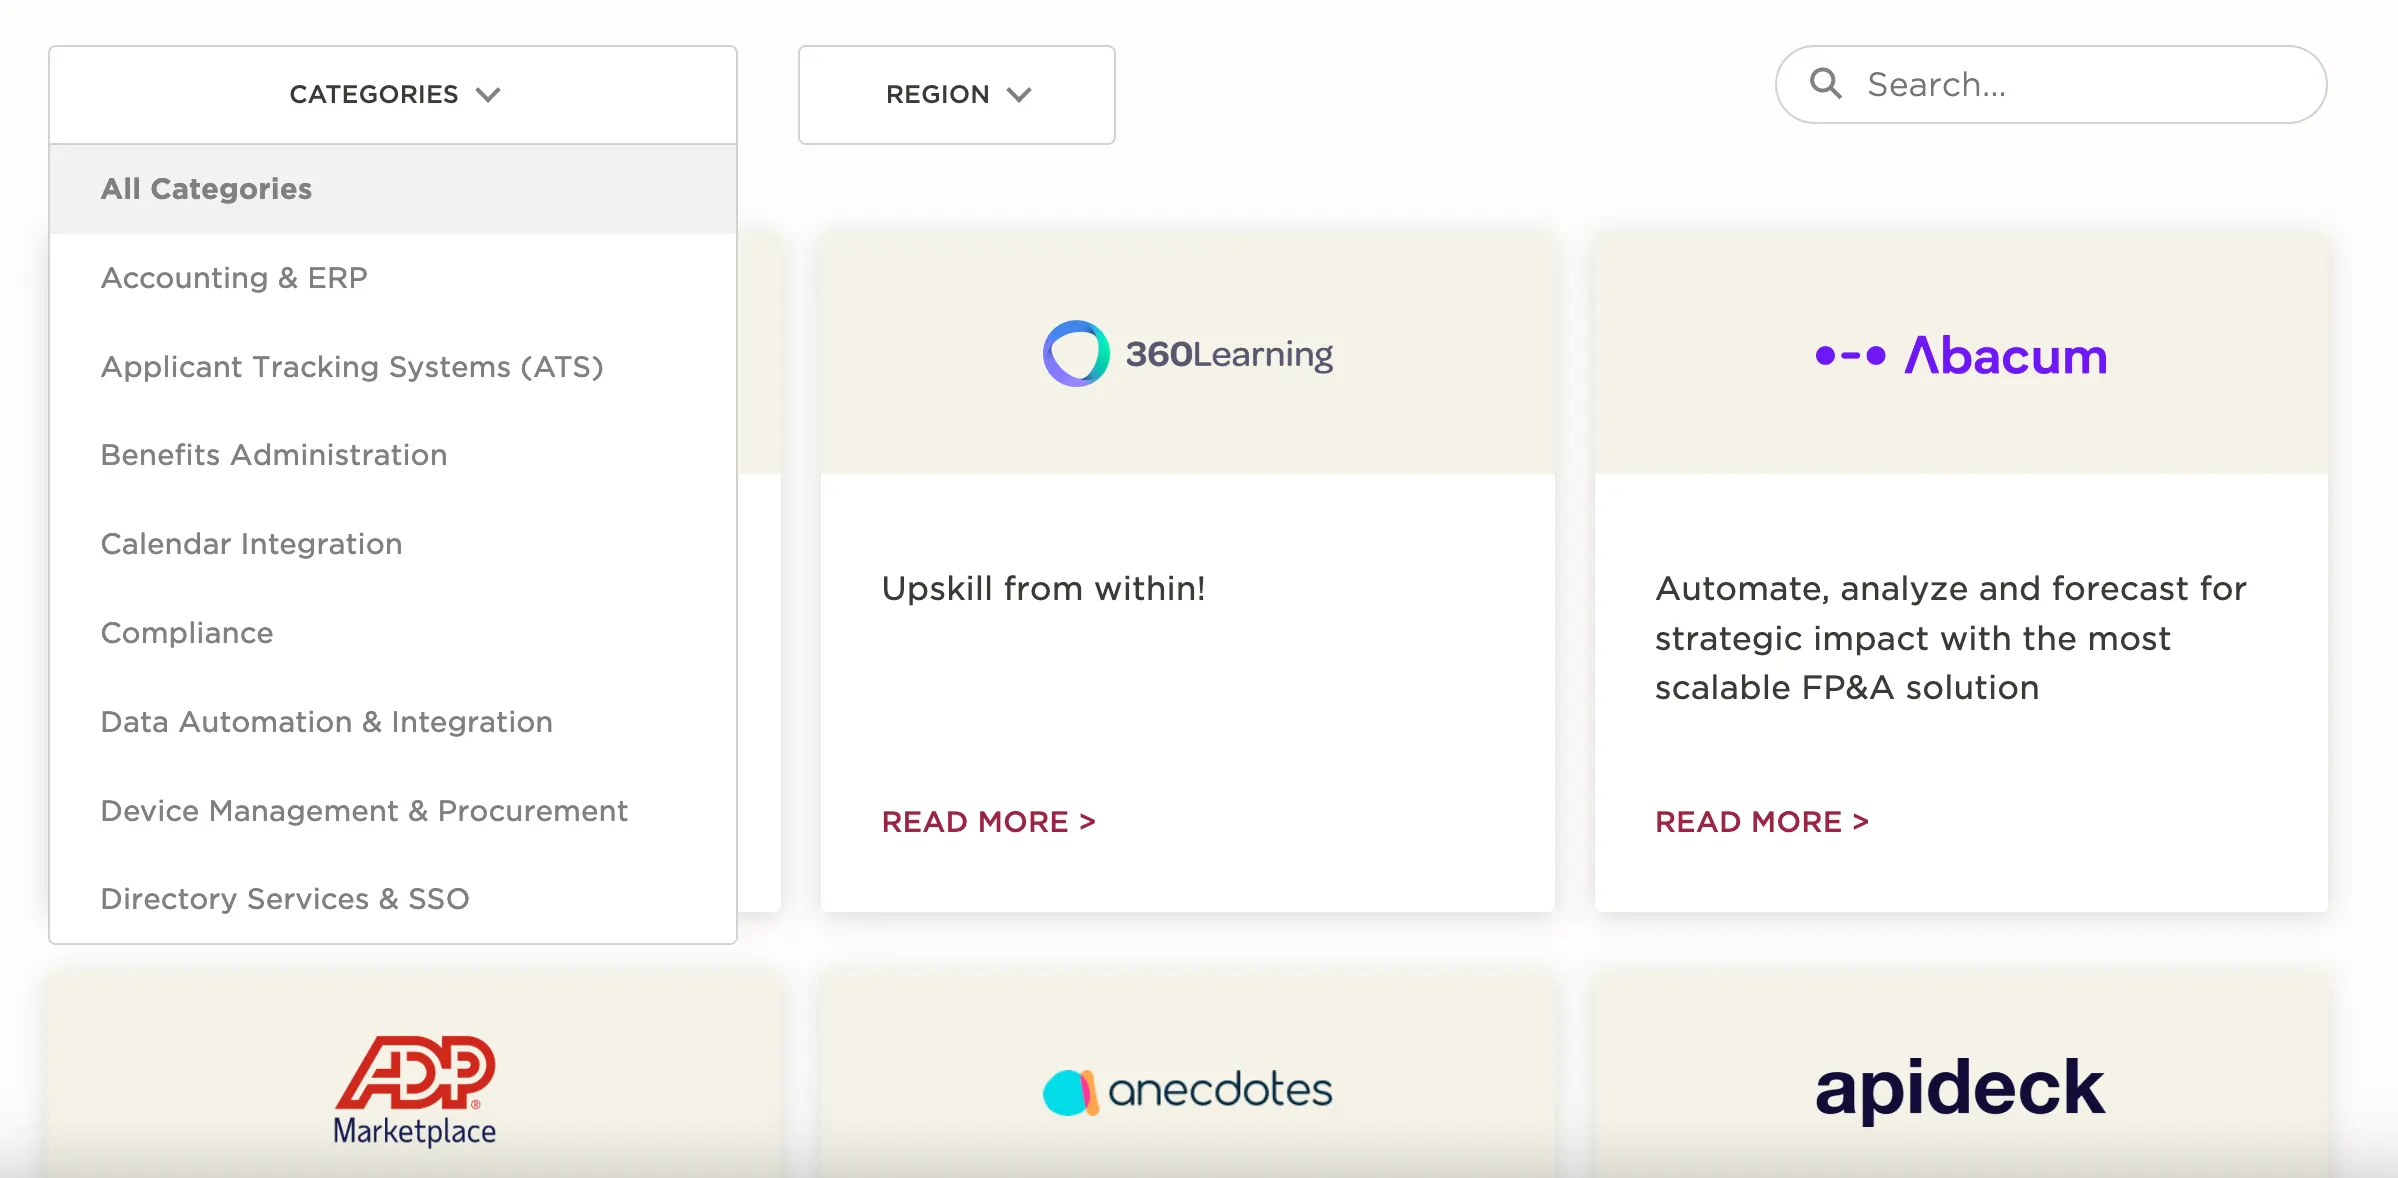Click the Region chevron arrow
This screenshot has width=2398, height=1178.
pyautogui.click(x=1019, y=95)
